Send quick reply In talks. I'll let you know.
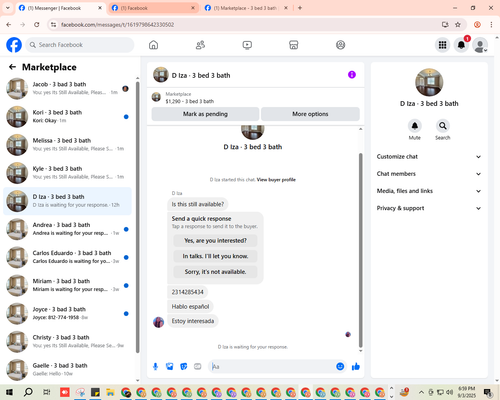 click(215, 256)
